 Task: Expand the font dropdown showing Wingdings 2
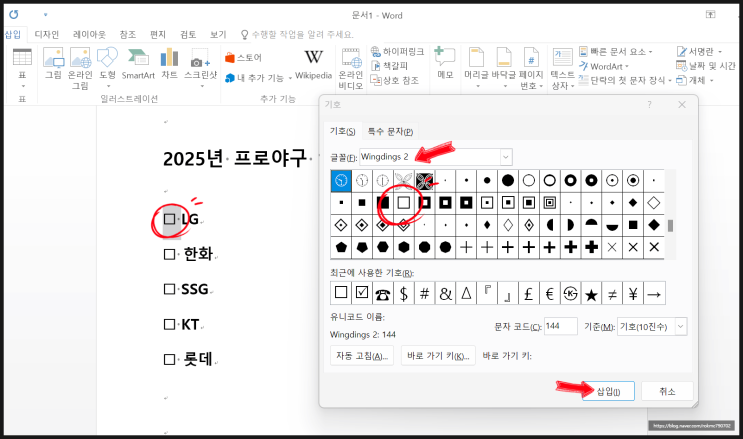coord(506,156)
